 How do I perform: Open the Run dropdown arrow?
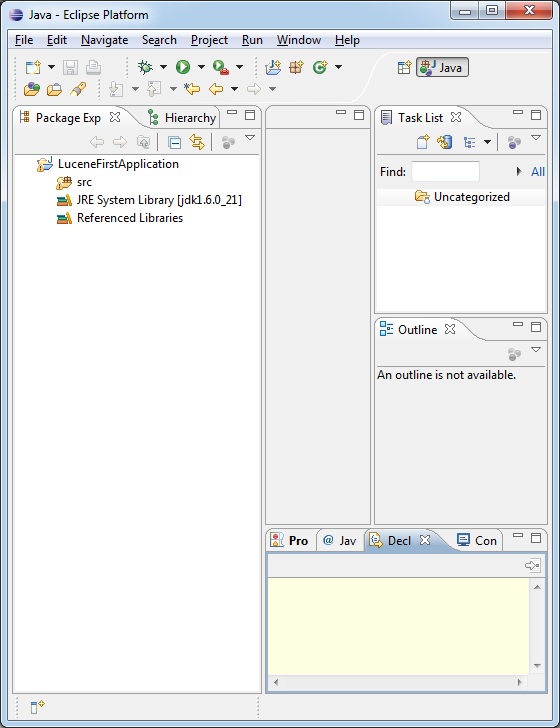tap(201, 67)
